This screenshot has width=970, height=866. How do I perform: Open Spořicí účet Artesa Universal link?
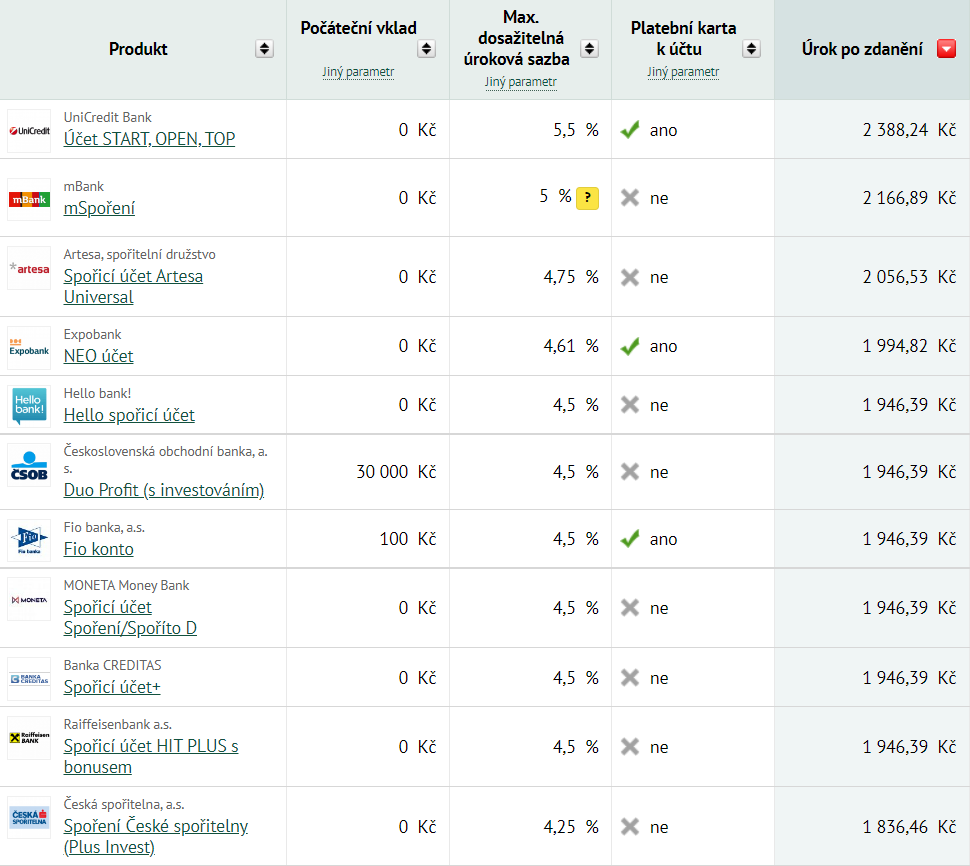click(x=133, y=286)
